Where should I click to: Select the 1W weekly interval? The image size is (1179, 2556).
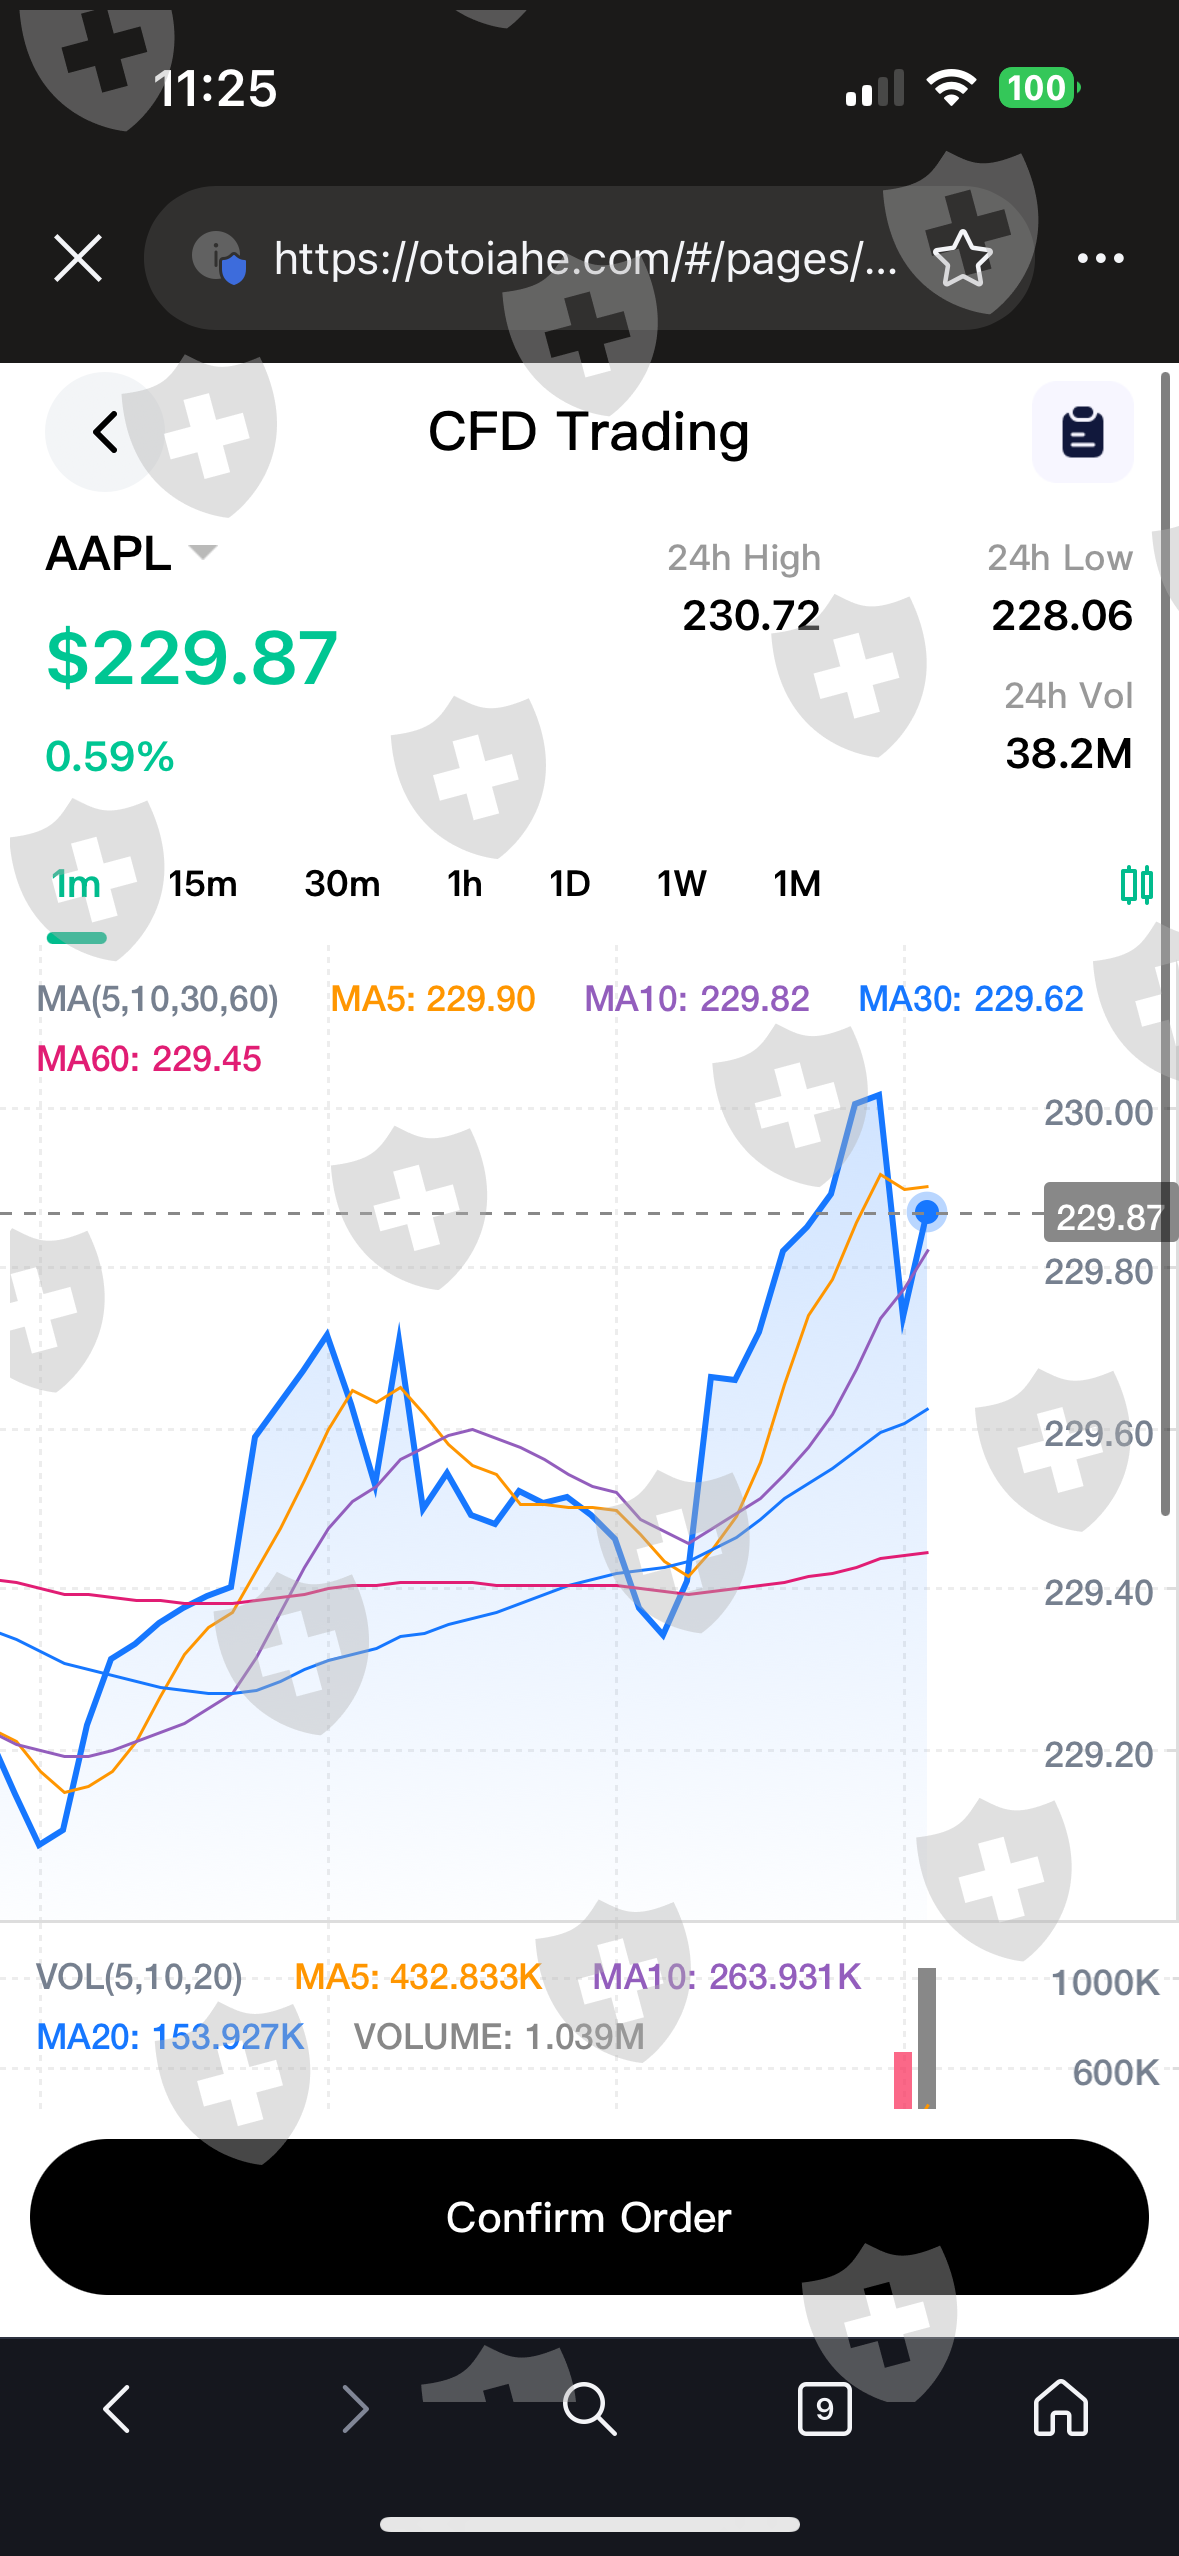click(681, 884)
